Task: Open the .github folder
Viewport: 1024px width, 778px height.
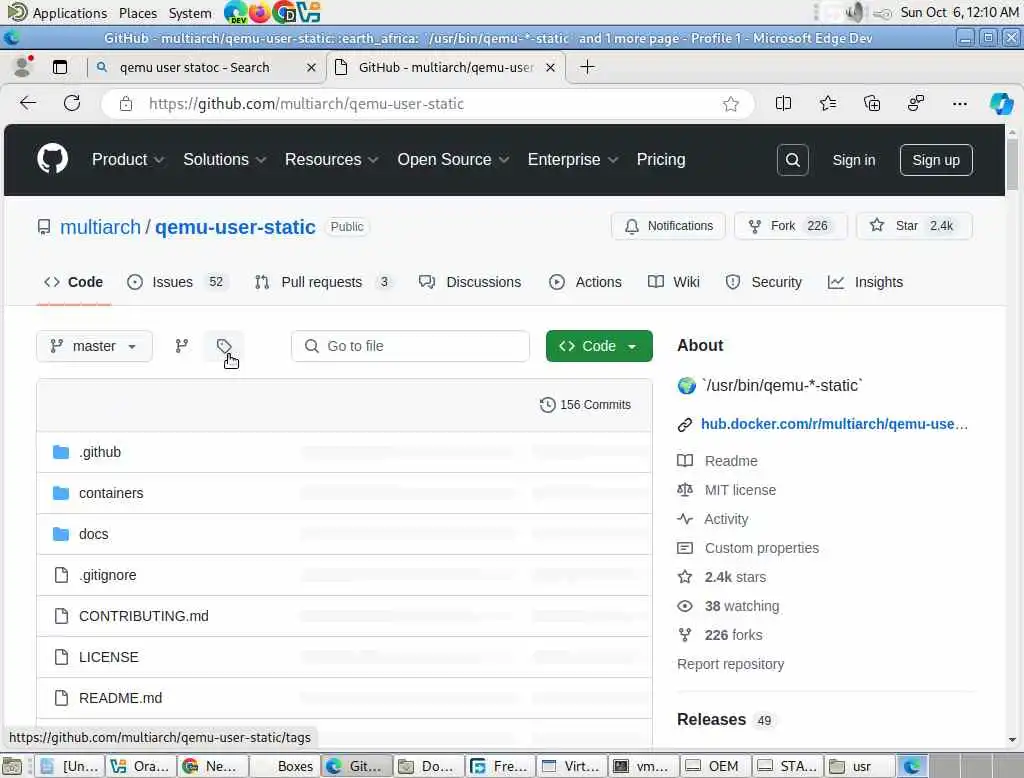Action: coord(100,452)
